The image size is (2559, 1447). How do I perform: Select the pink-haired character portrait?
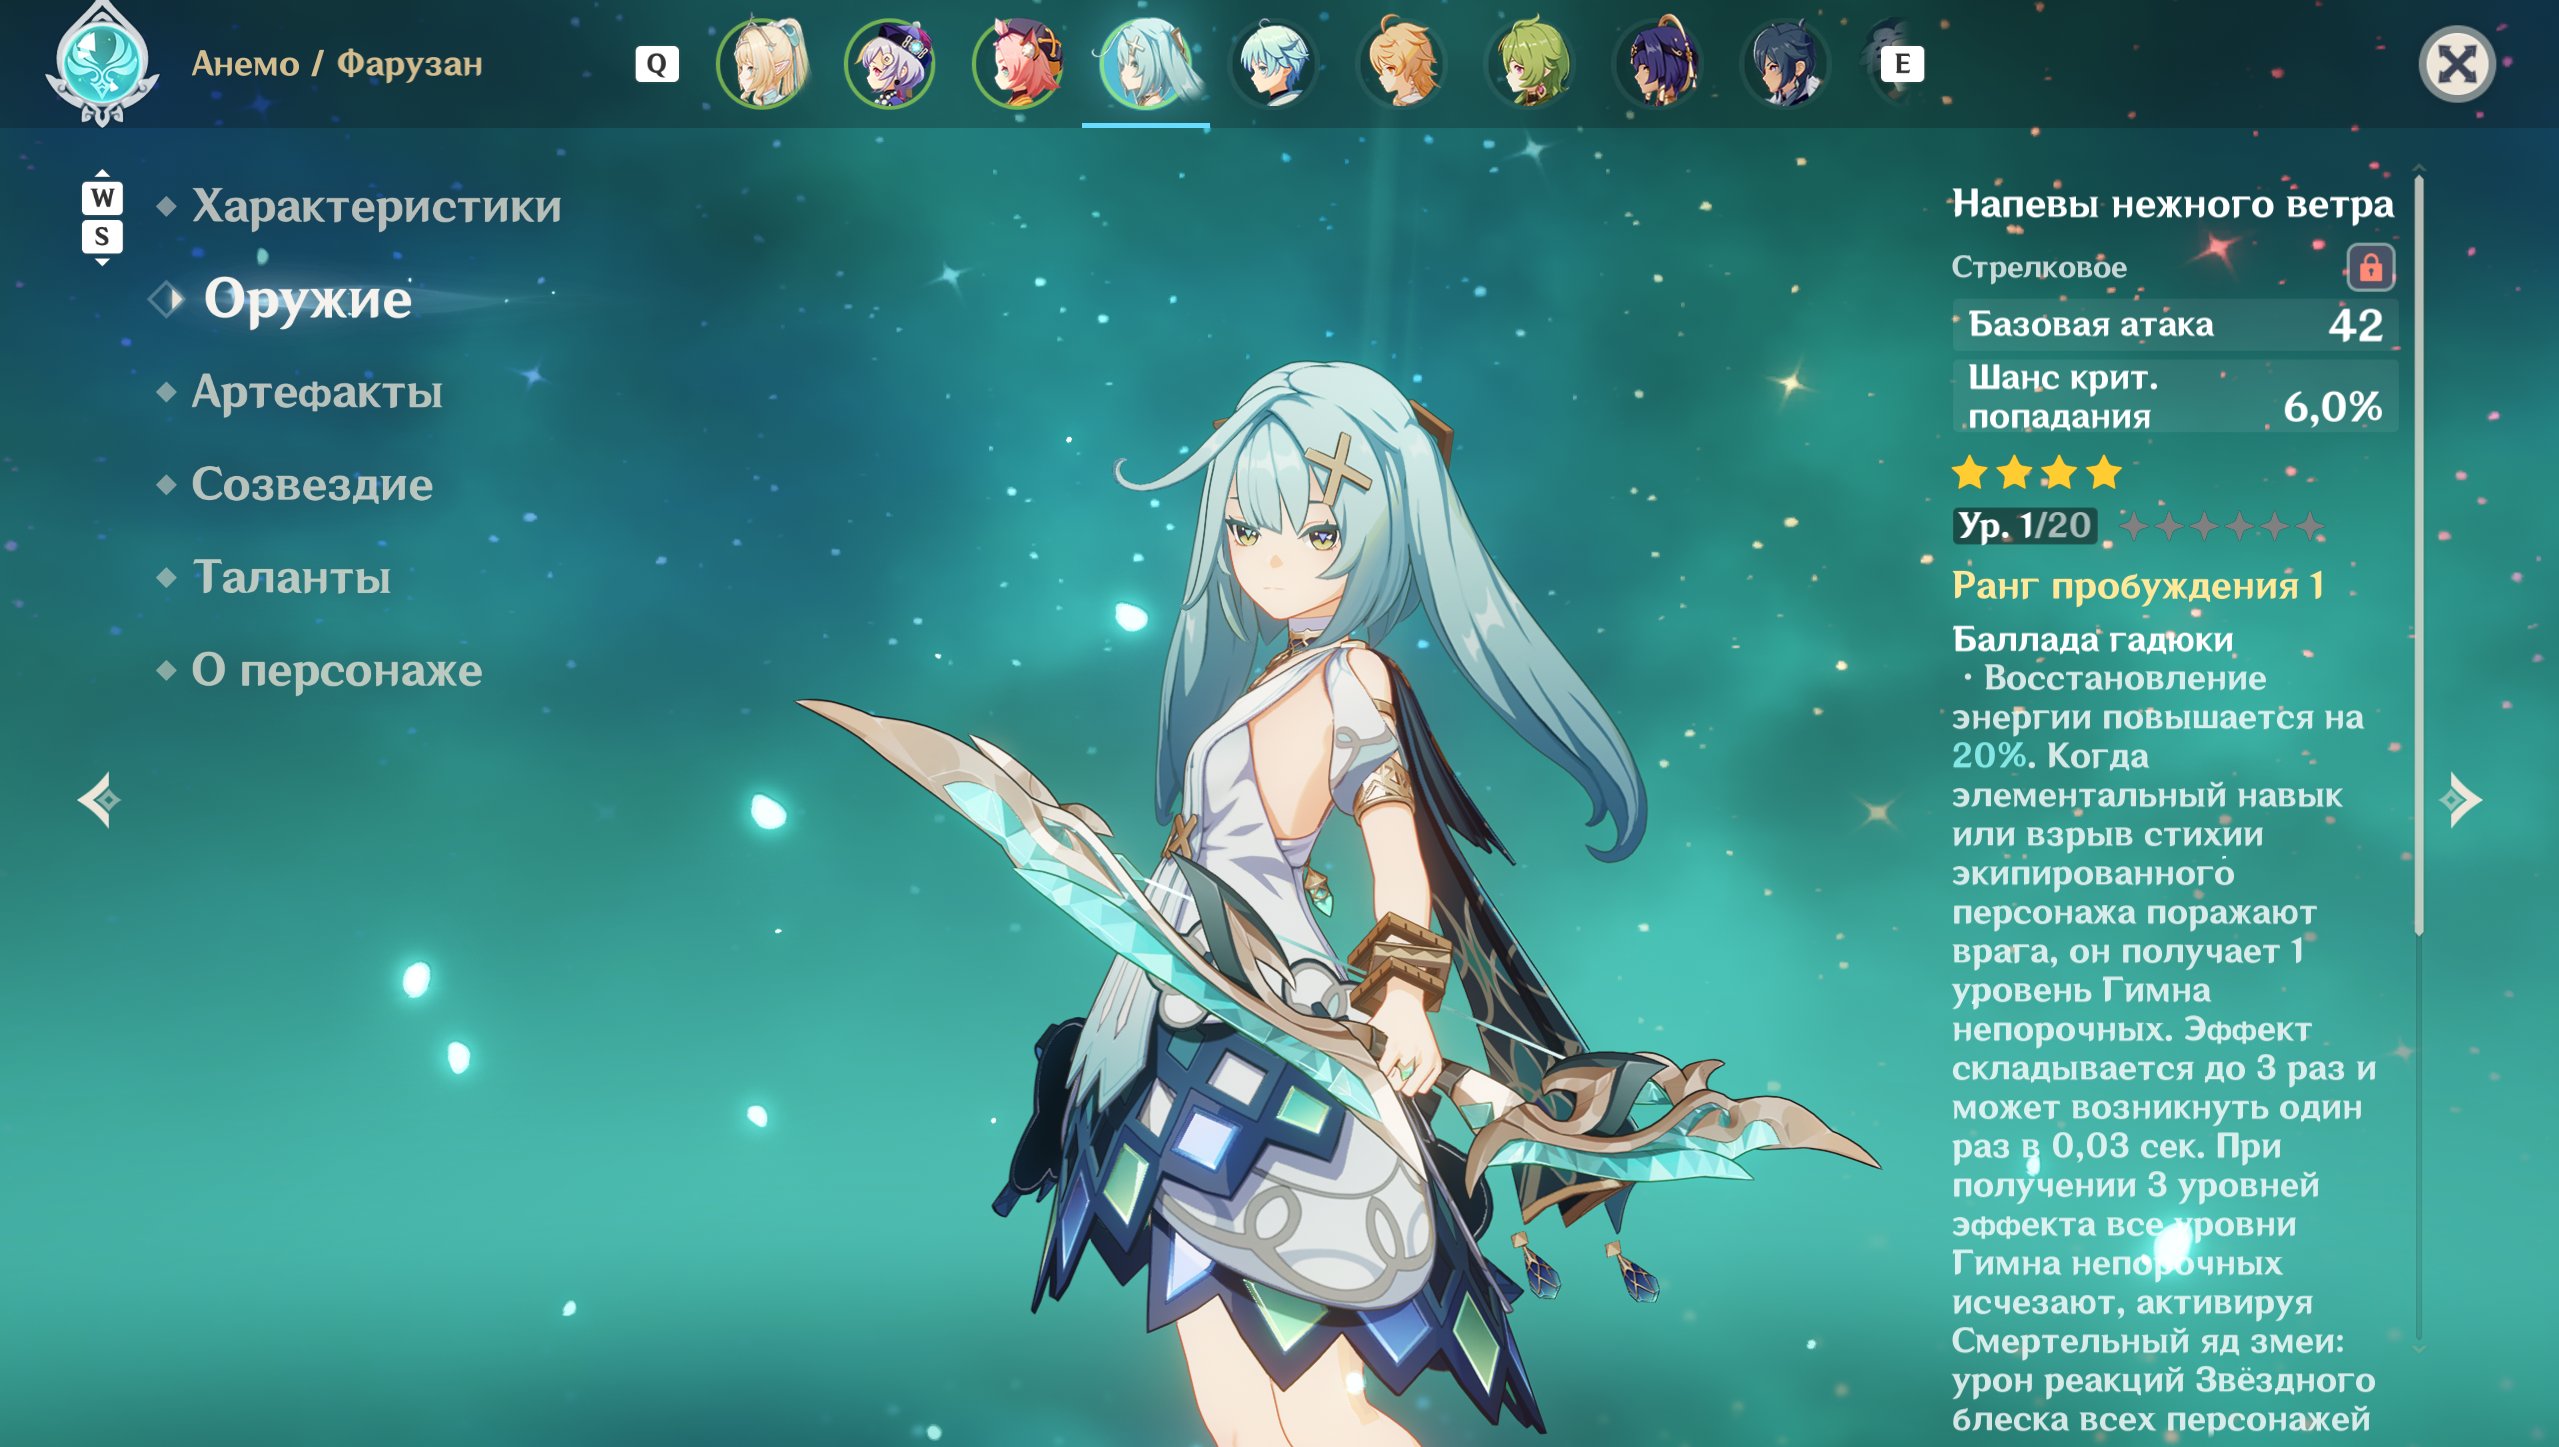tap(1018, 64)
